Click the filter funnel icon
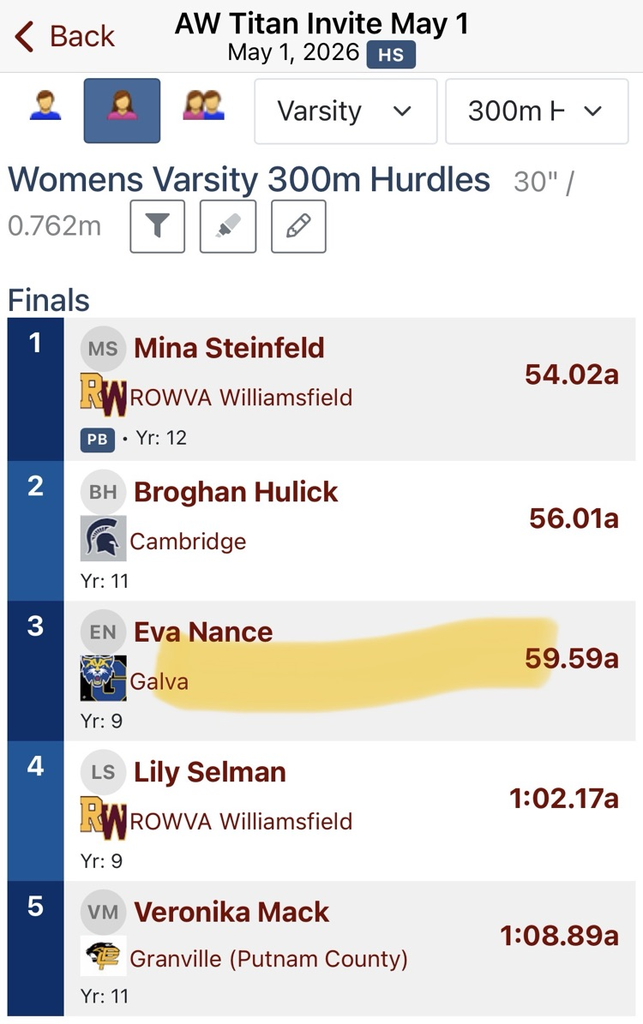The image size is (643, 1024). click(157, 226)
